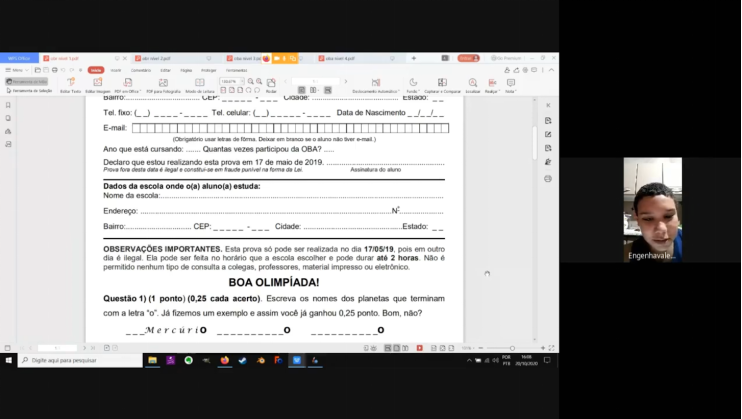This screenshot has height=419, width=742.
Task: Open a new tab with plus button
Action: pos(414,58)
